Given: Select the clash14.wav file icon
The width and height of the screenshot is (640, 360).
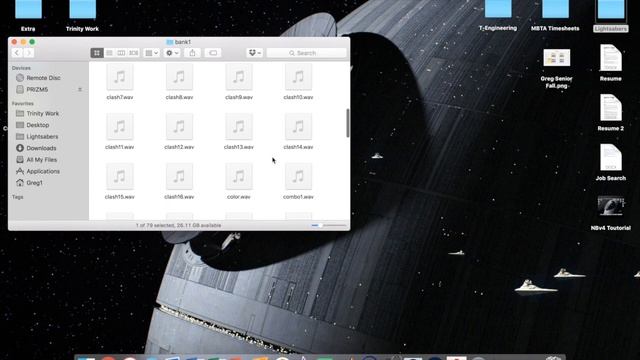Looking at the screenshot, I should coord(298,127).
